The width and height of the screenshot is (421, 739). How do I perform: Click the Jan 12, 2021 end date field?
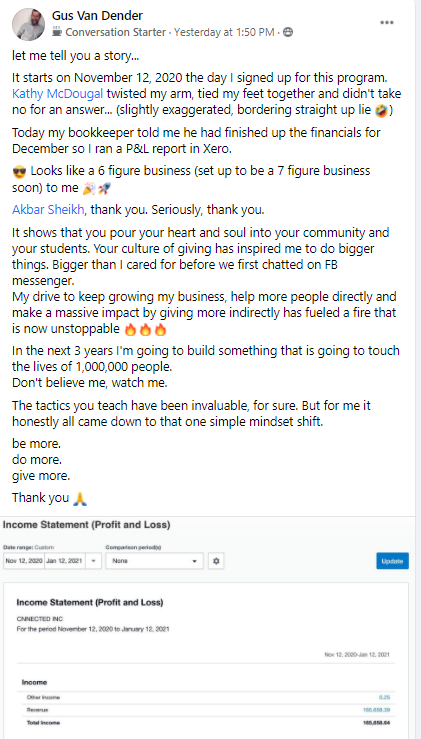pyautogui.click(x=66, y=561)
